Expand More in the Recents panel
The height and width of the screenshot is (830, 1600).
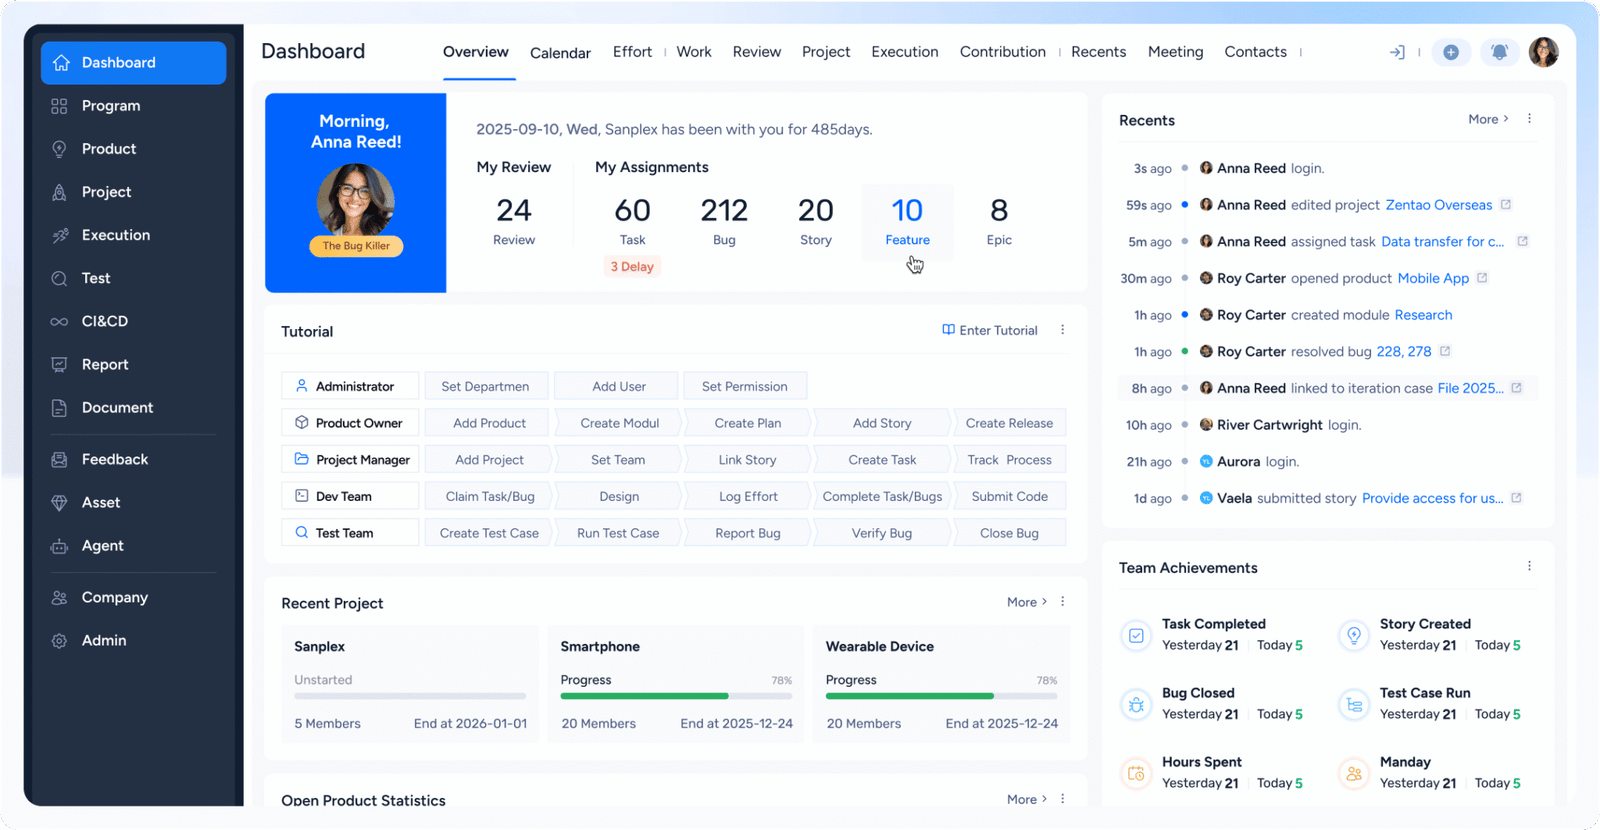[1488, 119]
